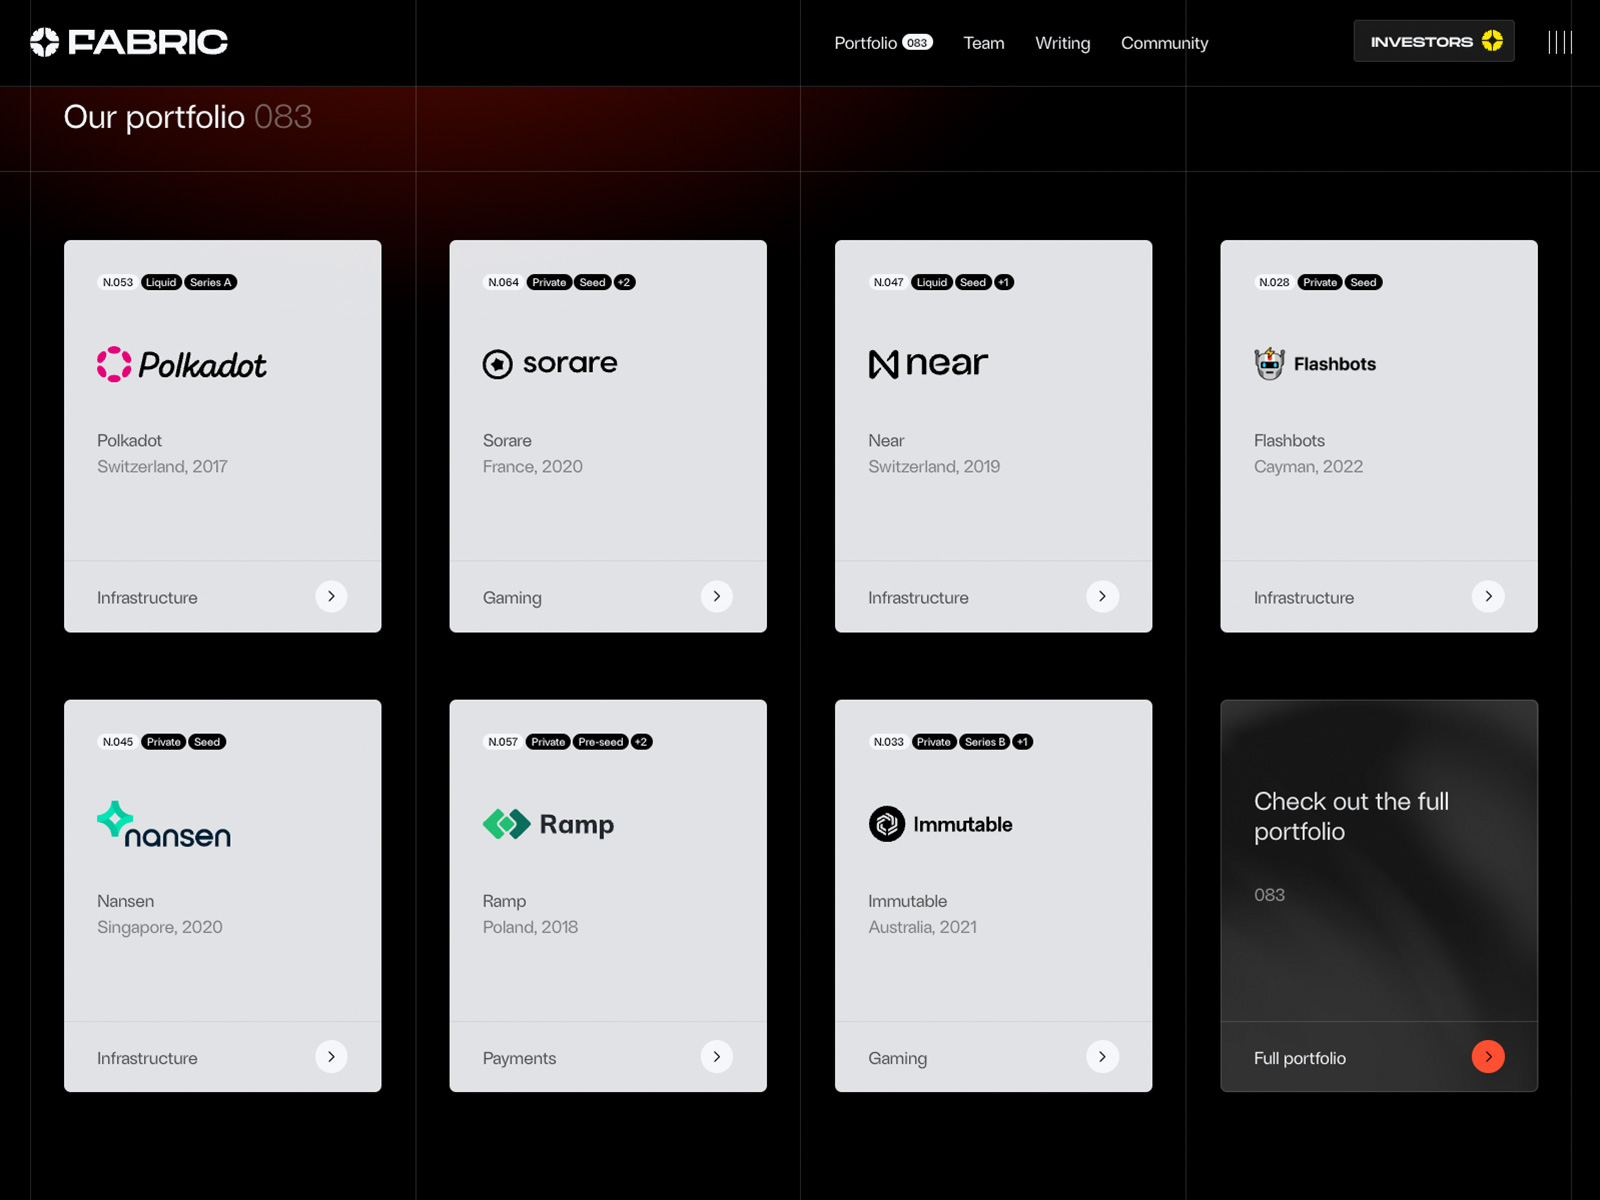Click the Immutable card arrow icon
1600x1200 pixels.
coord(1102,1057)
